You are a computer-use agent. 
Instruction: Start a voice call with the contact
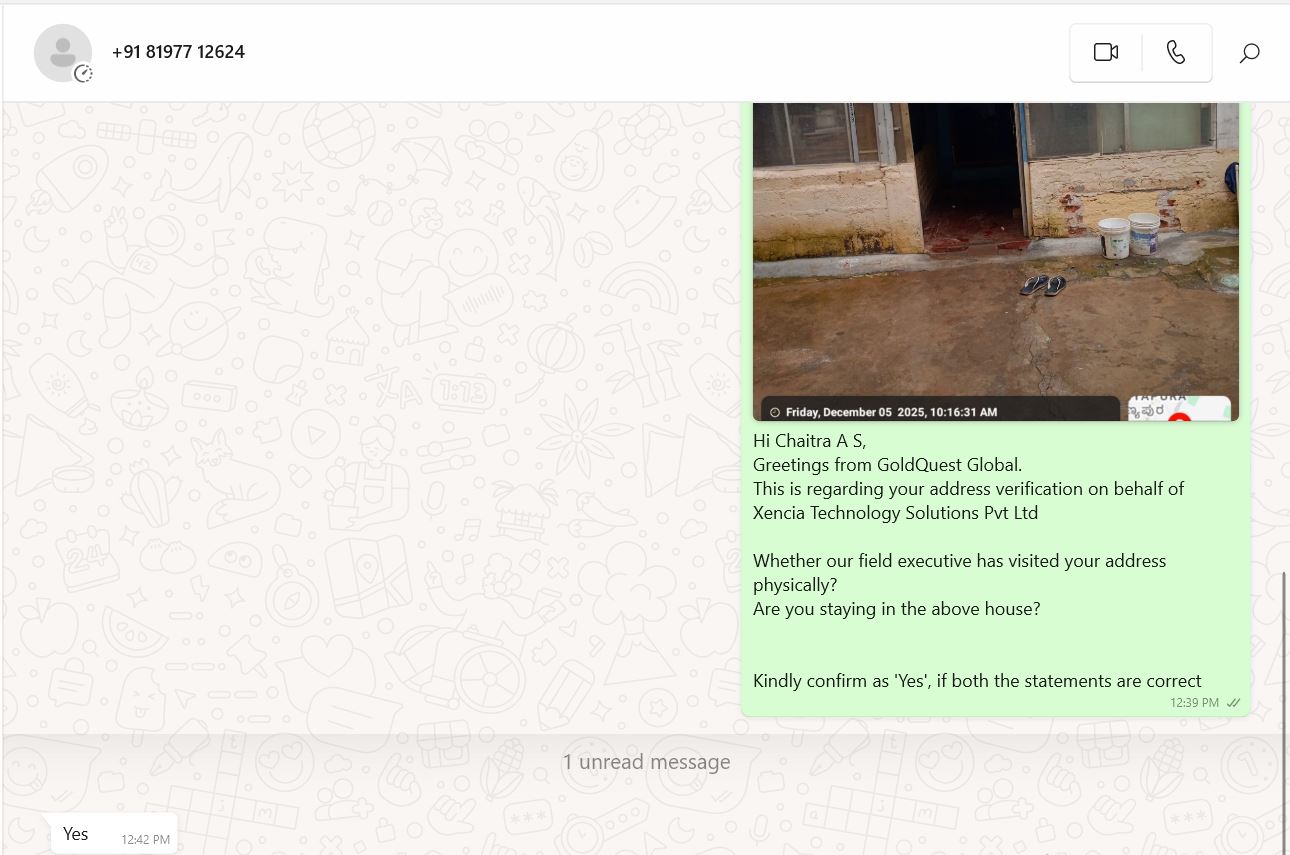coord(1176,52)
